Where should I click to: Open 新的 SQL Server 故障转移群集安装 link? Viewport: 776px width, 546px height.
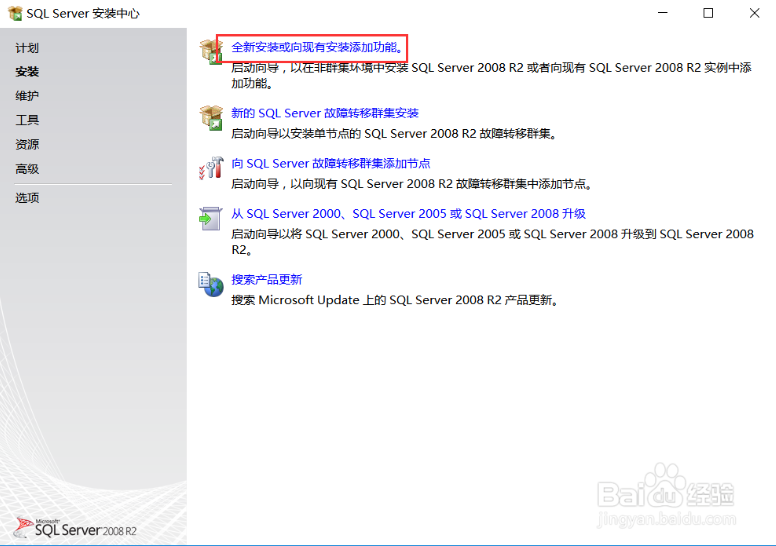(325, 113)
